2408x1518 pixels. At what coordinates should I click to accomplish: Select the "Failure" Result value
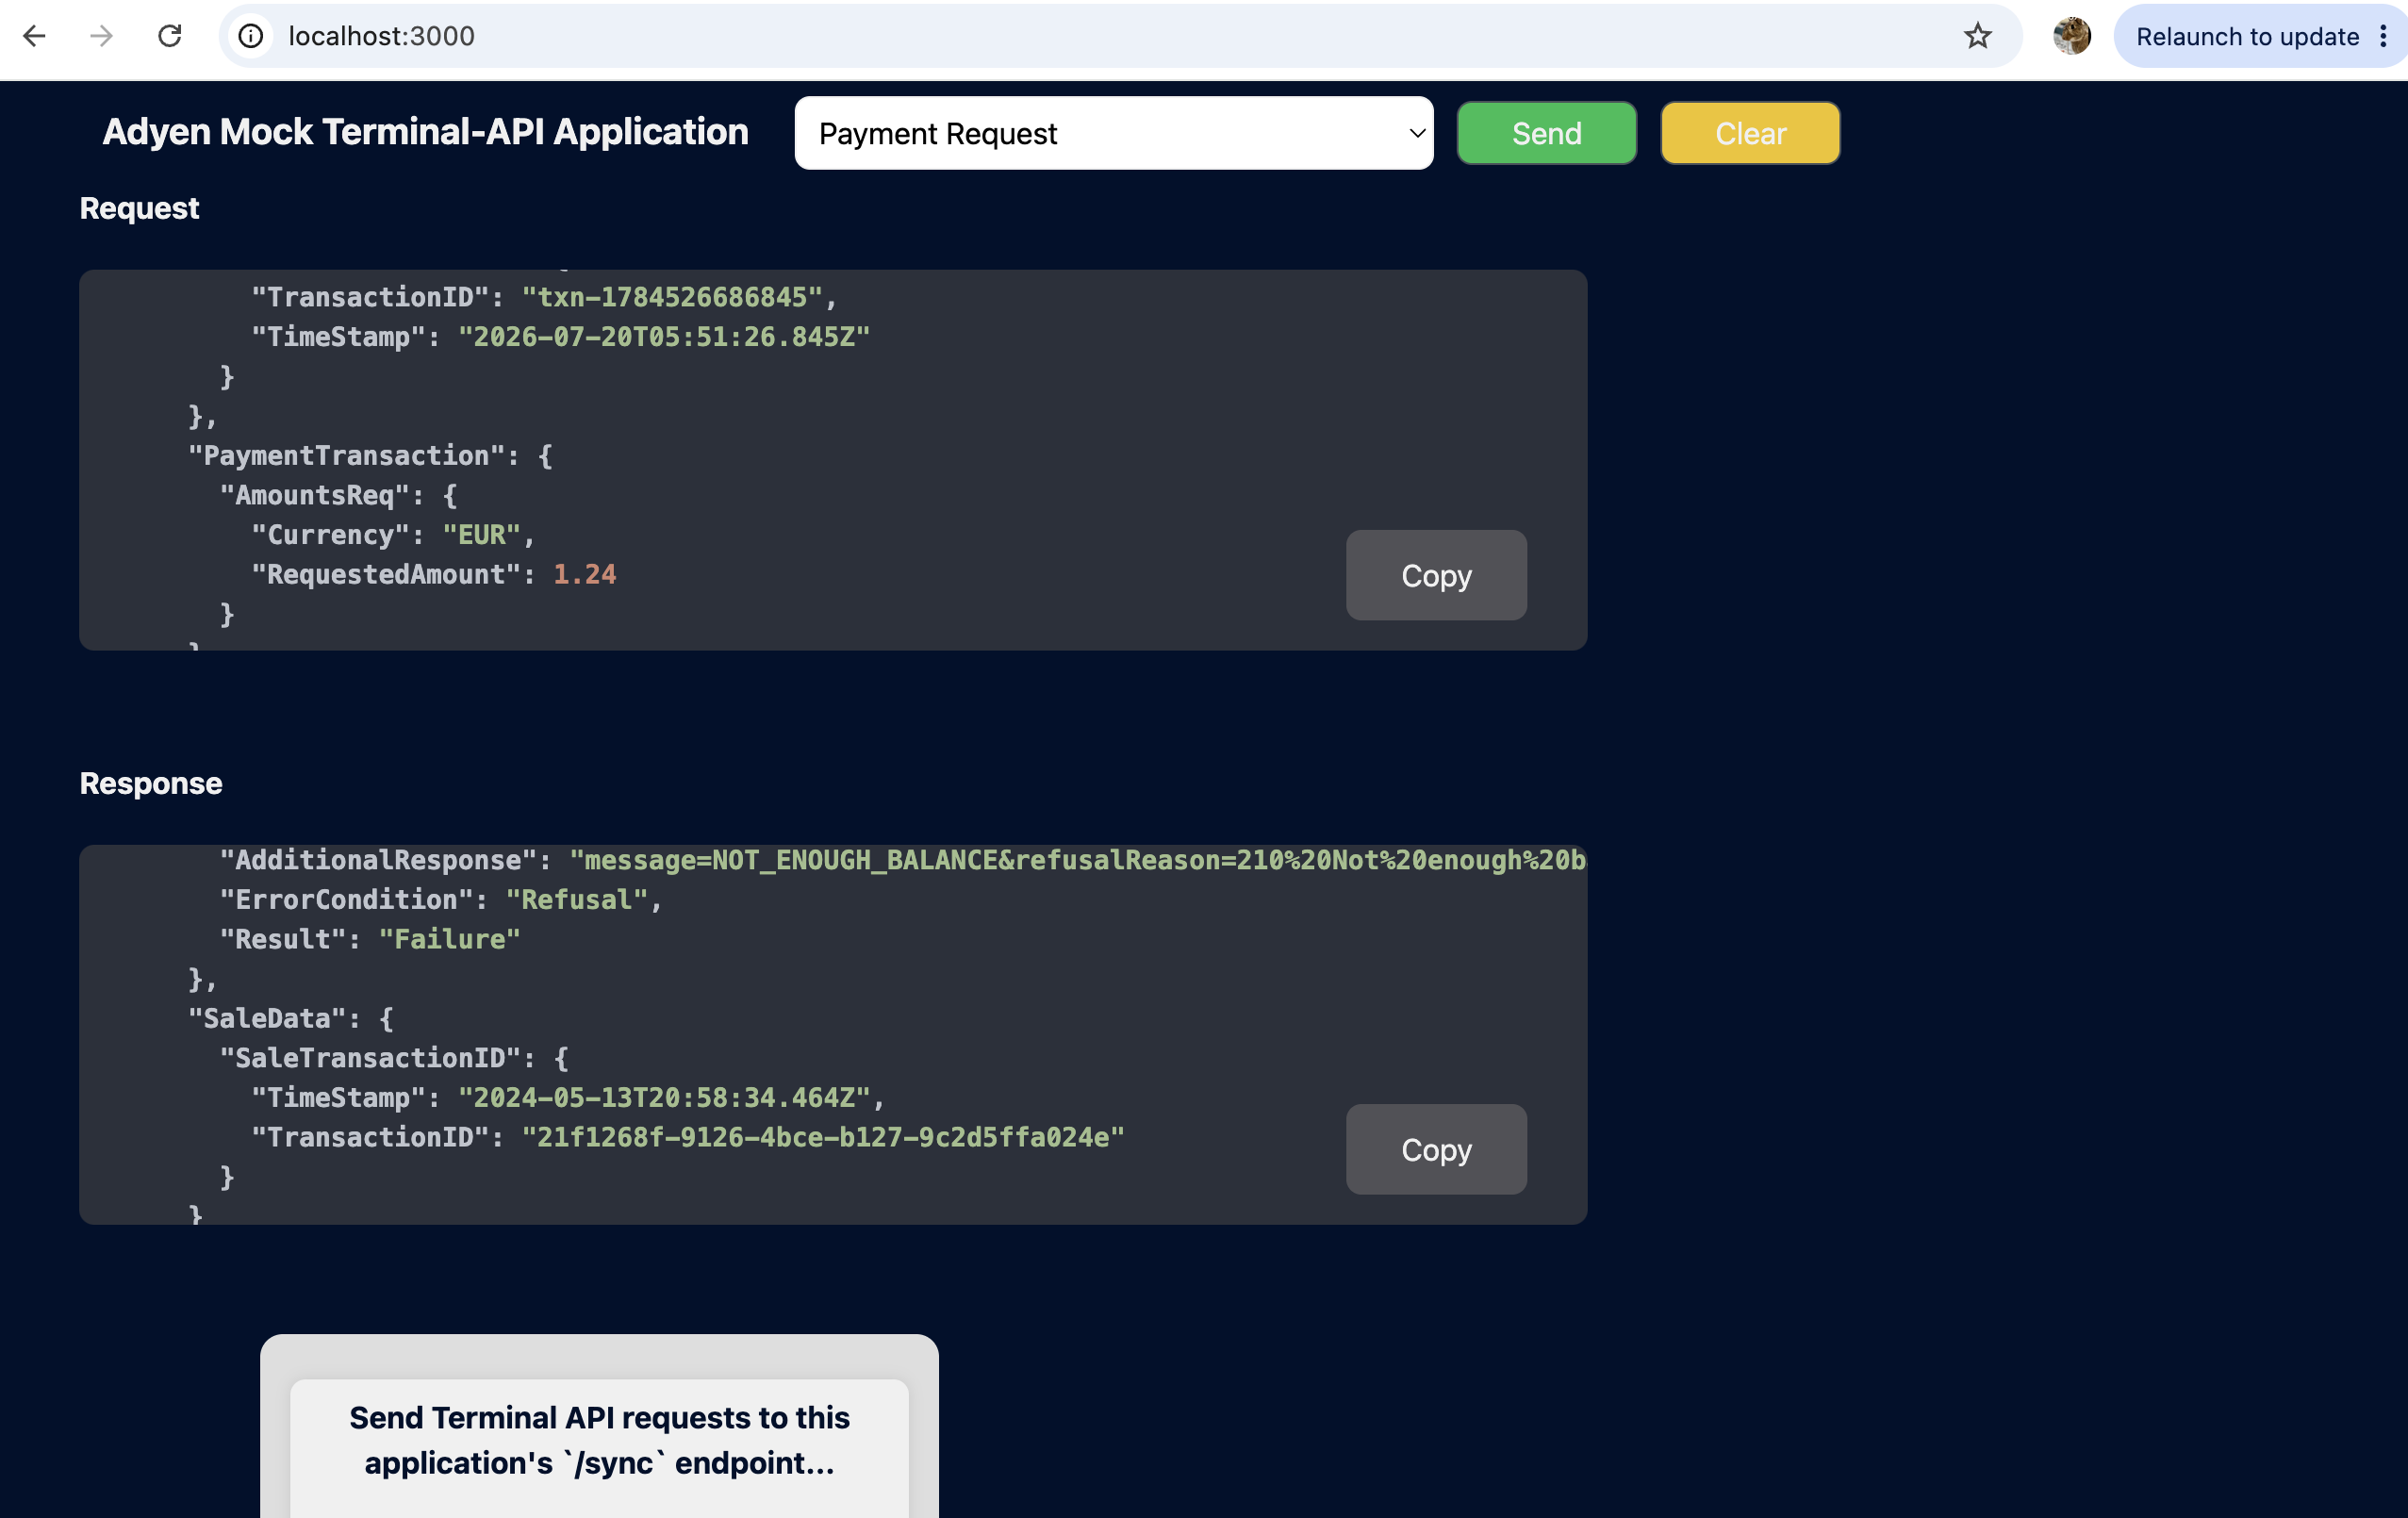tap(449, 939)
